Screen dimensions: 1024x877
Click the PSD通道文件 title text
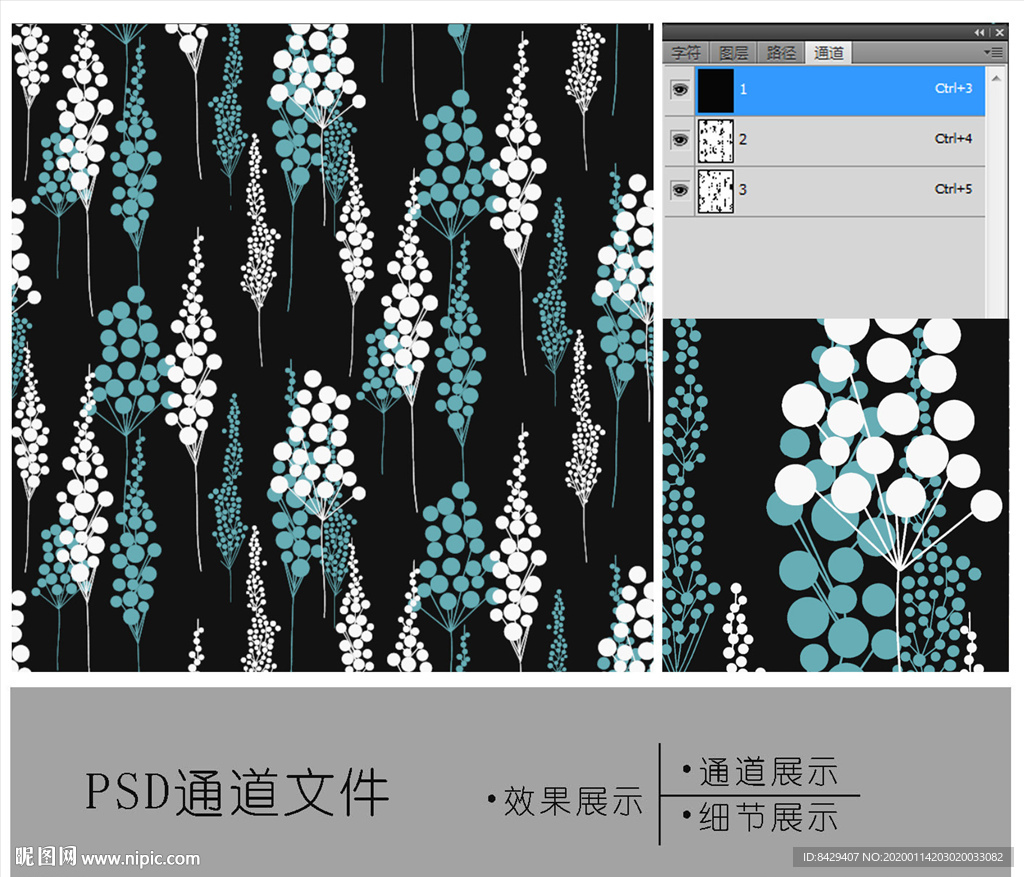click(x=237, y=792)
